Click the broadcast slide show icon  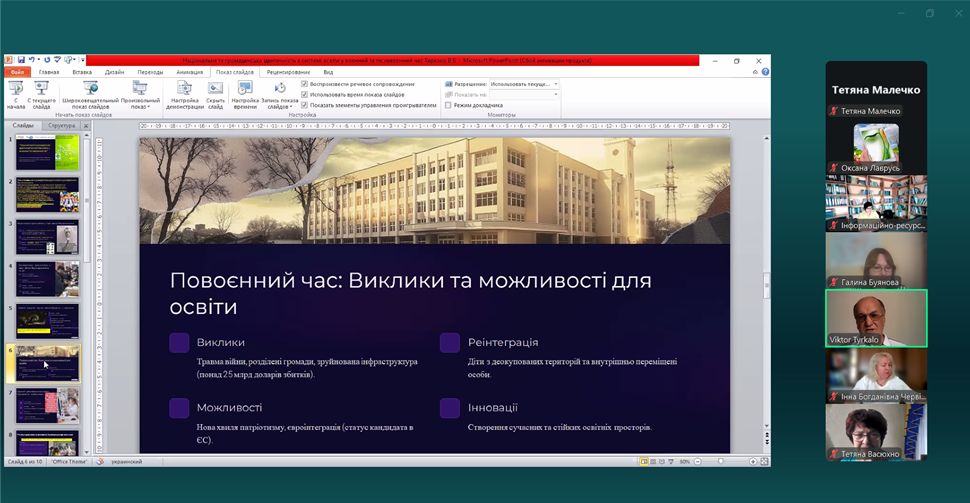(x=90, y=94)
